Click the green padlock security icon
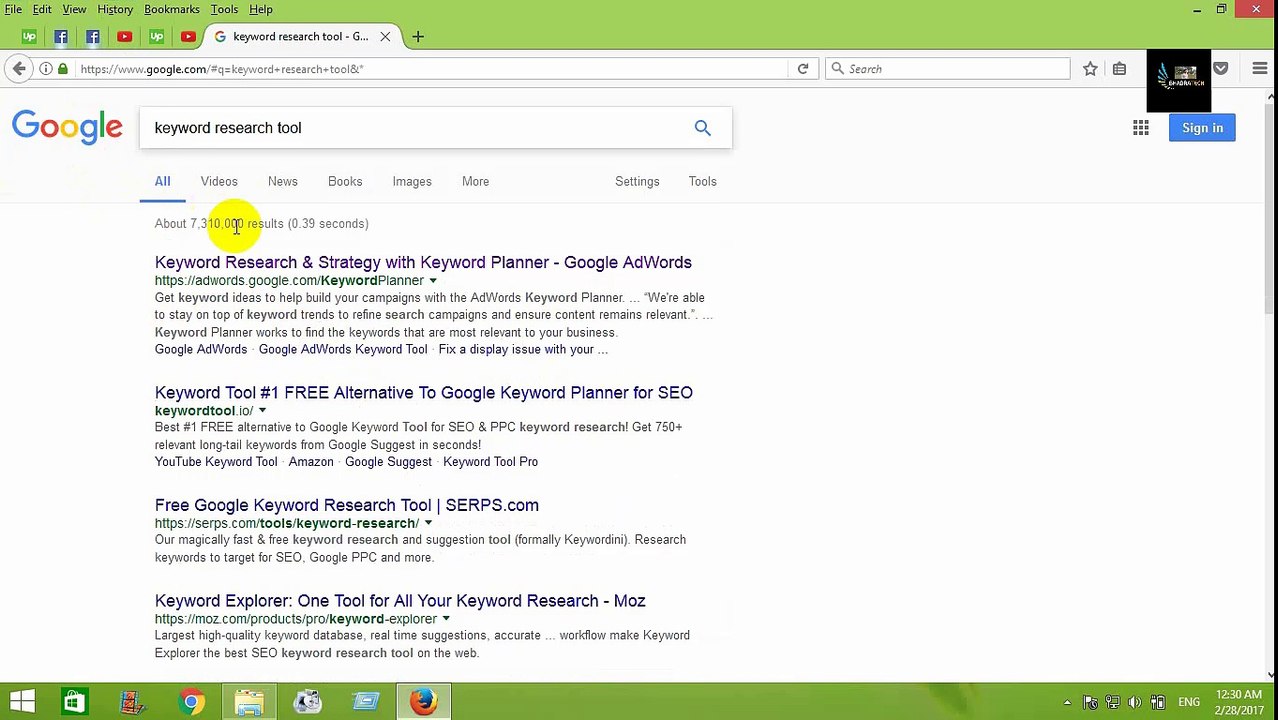 coord(62,69)
